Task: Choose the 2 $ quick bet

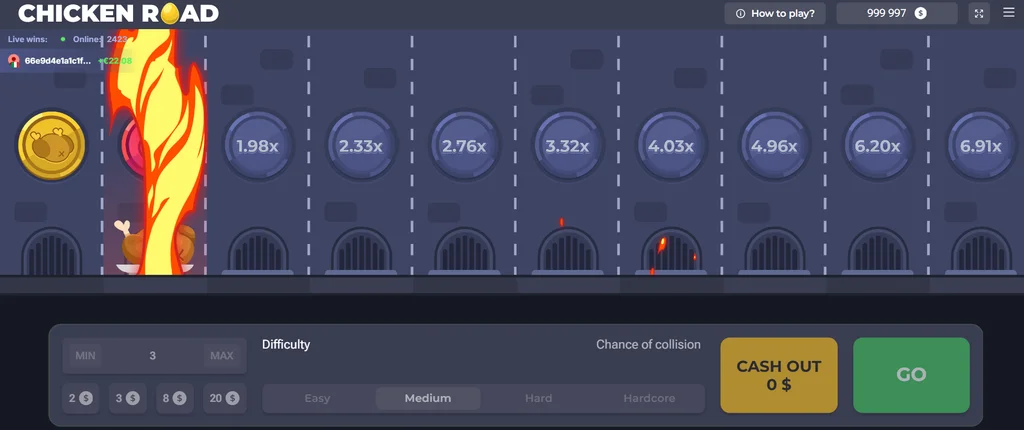Action: click(x=80, y=398)
